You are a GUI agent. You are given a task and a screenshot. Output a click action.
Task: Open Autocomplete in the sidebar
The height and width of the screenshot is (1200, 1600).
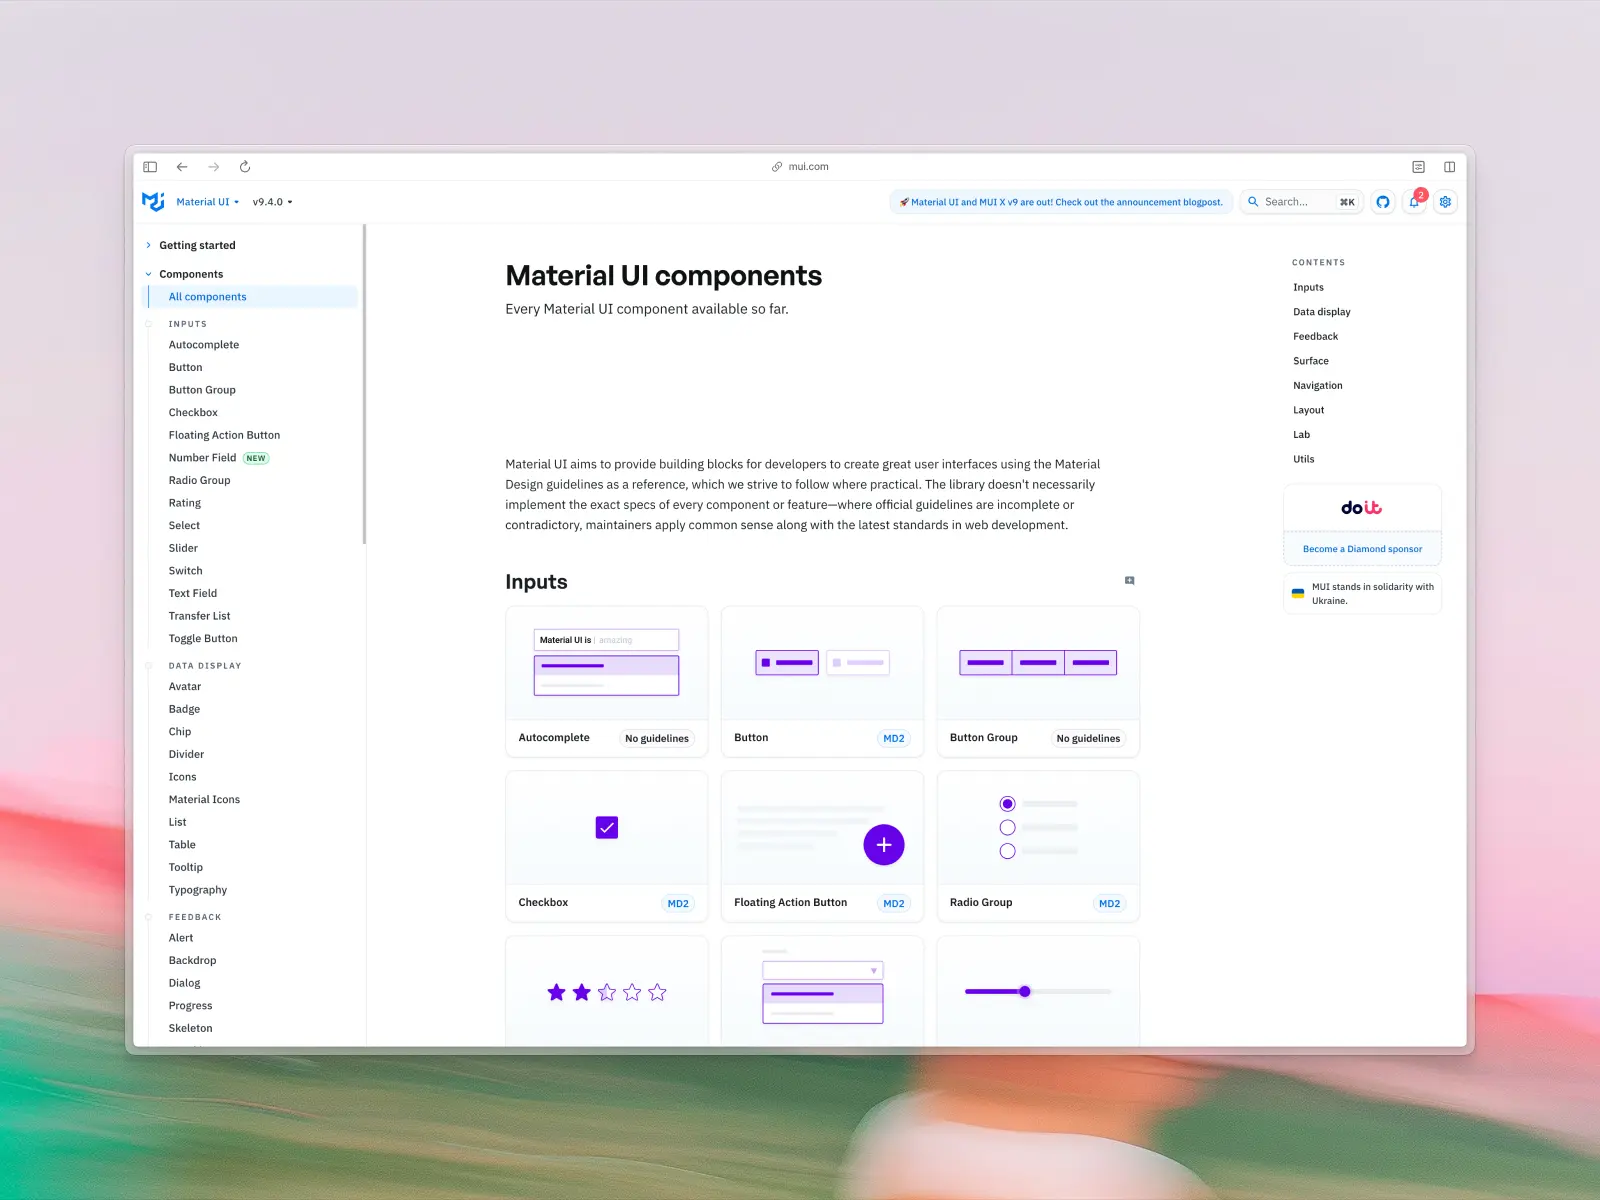tap(204, 345)
